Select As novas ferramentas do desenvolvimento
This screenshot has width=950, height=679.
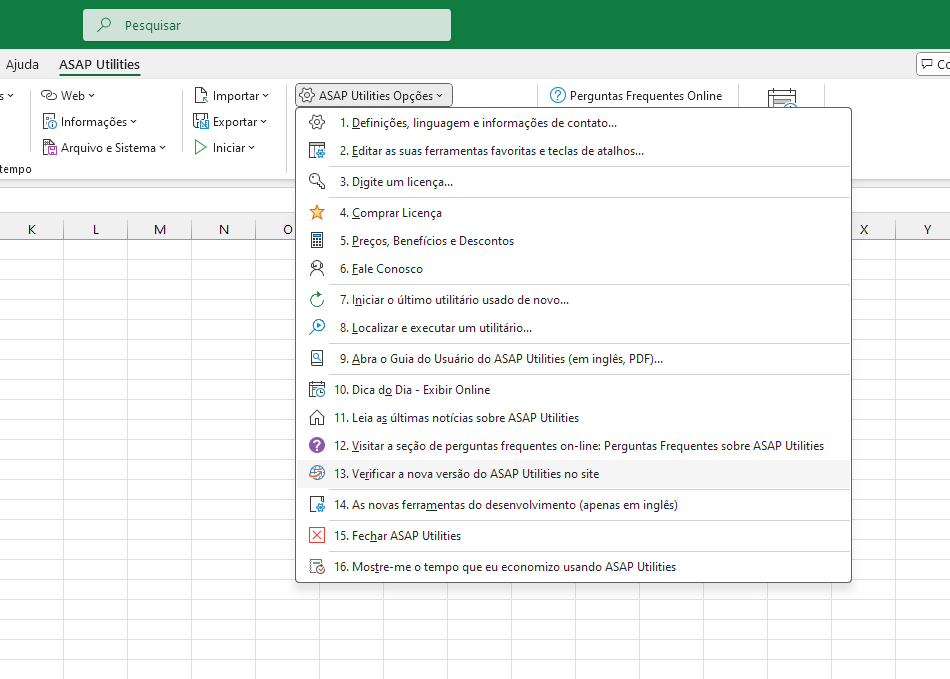(573, 505)
